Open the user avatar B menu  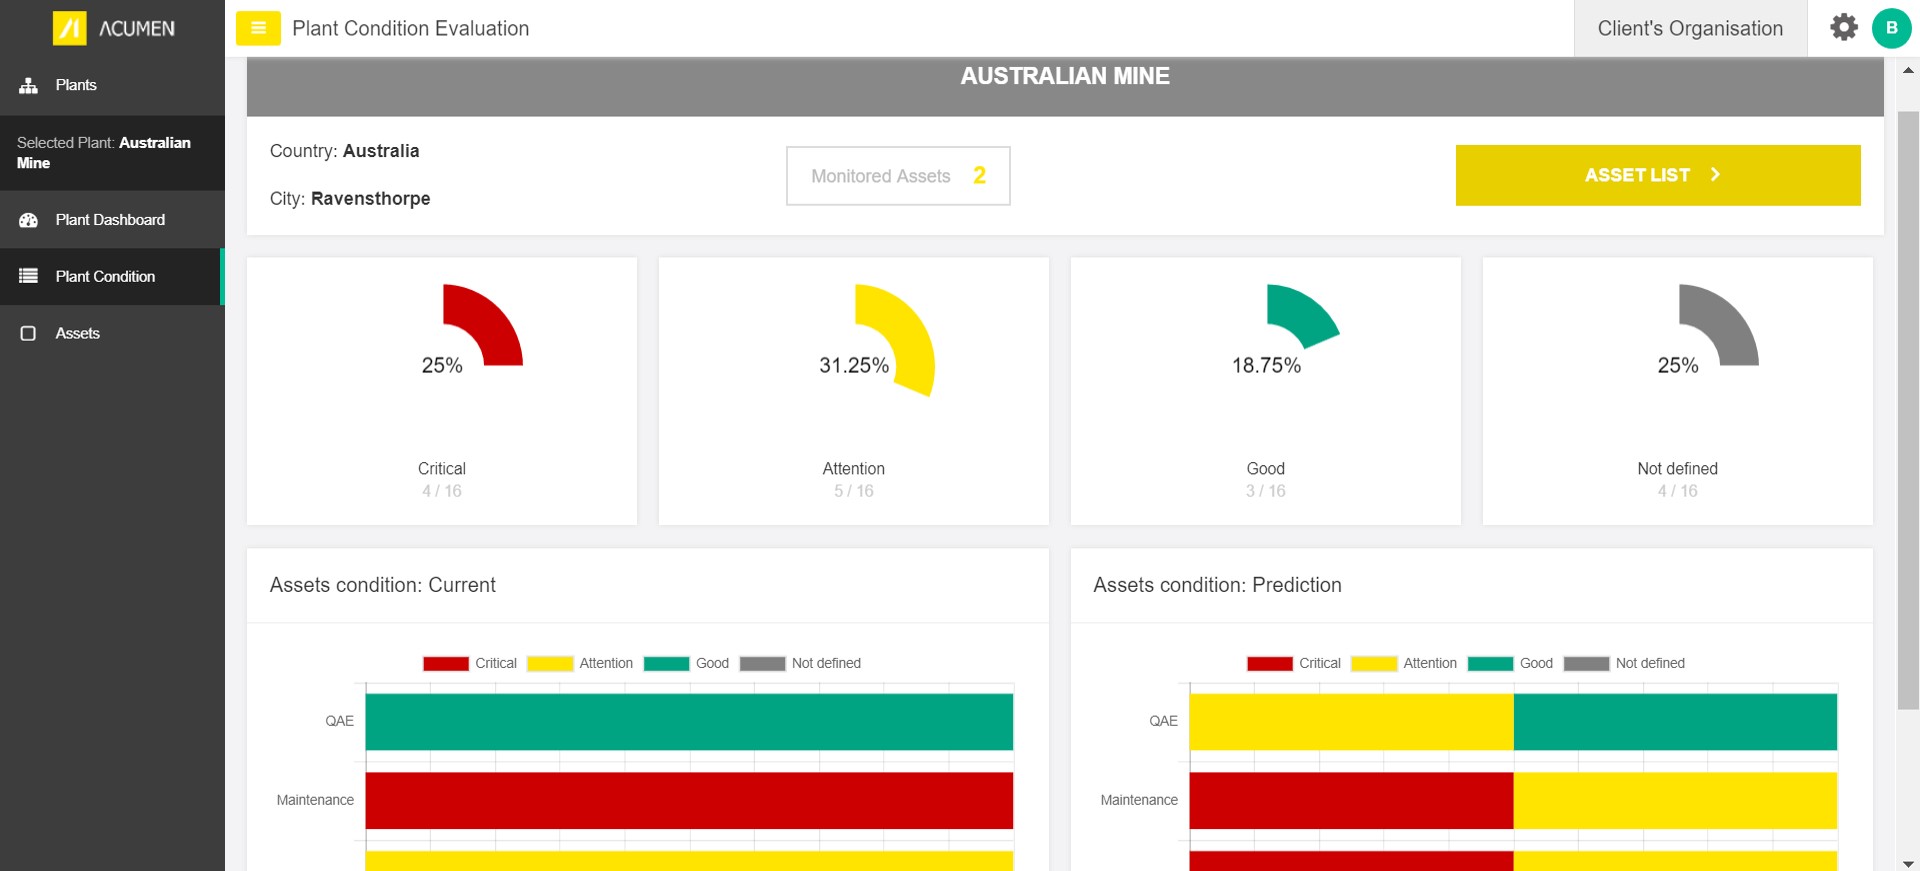(x=1891, y=28)
